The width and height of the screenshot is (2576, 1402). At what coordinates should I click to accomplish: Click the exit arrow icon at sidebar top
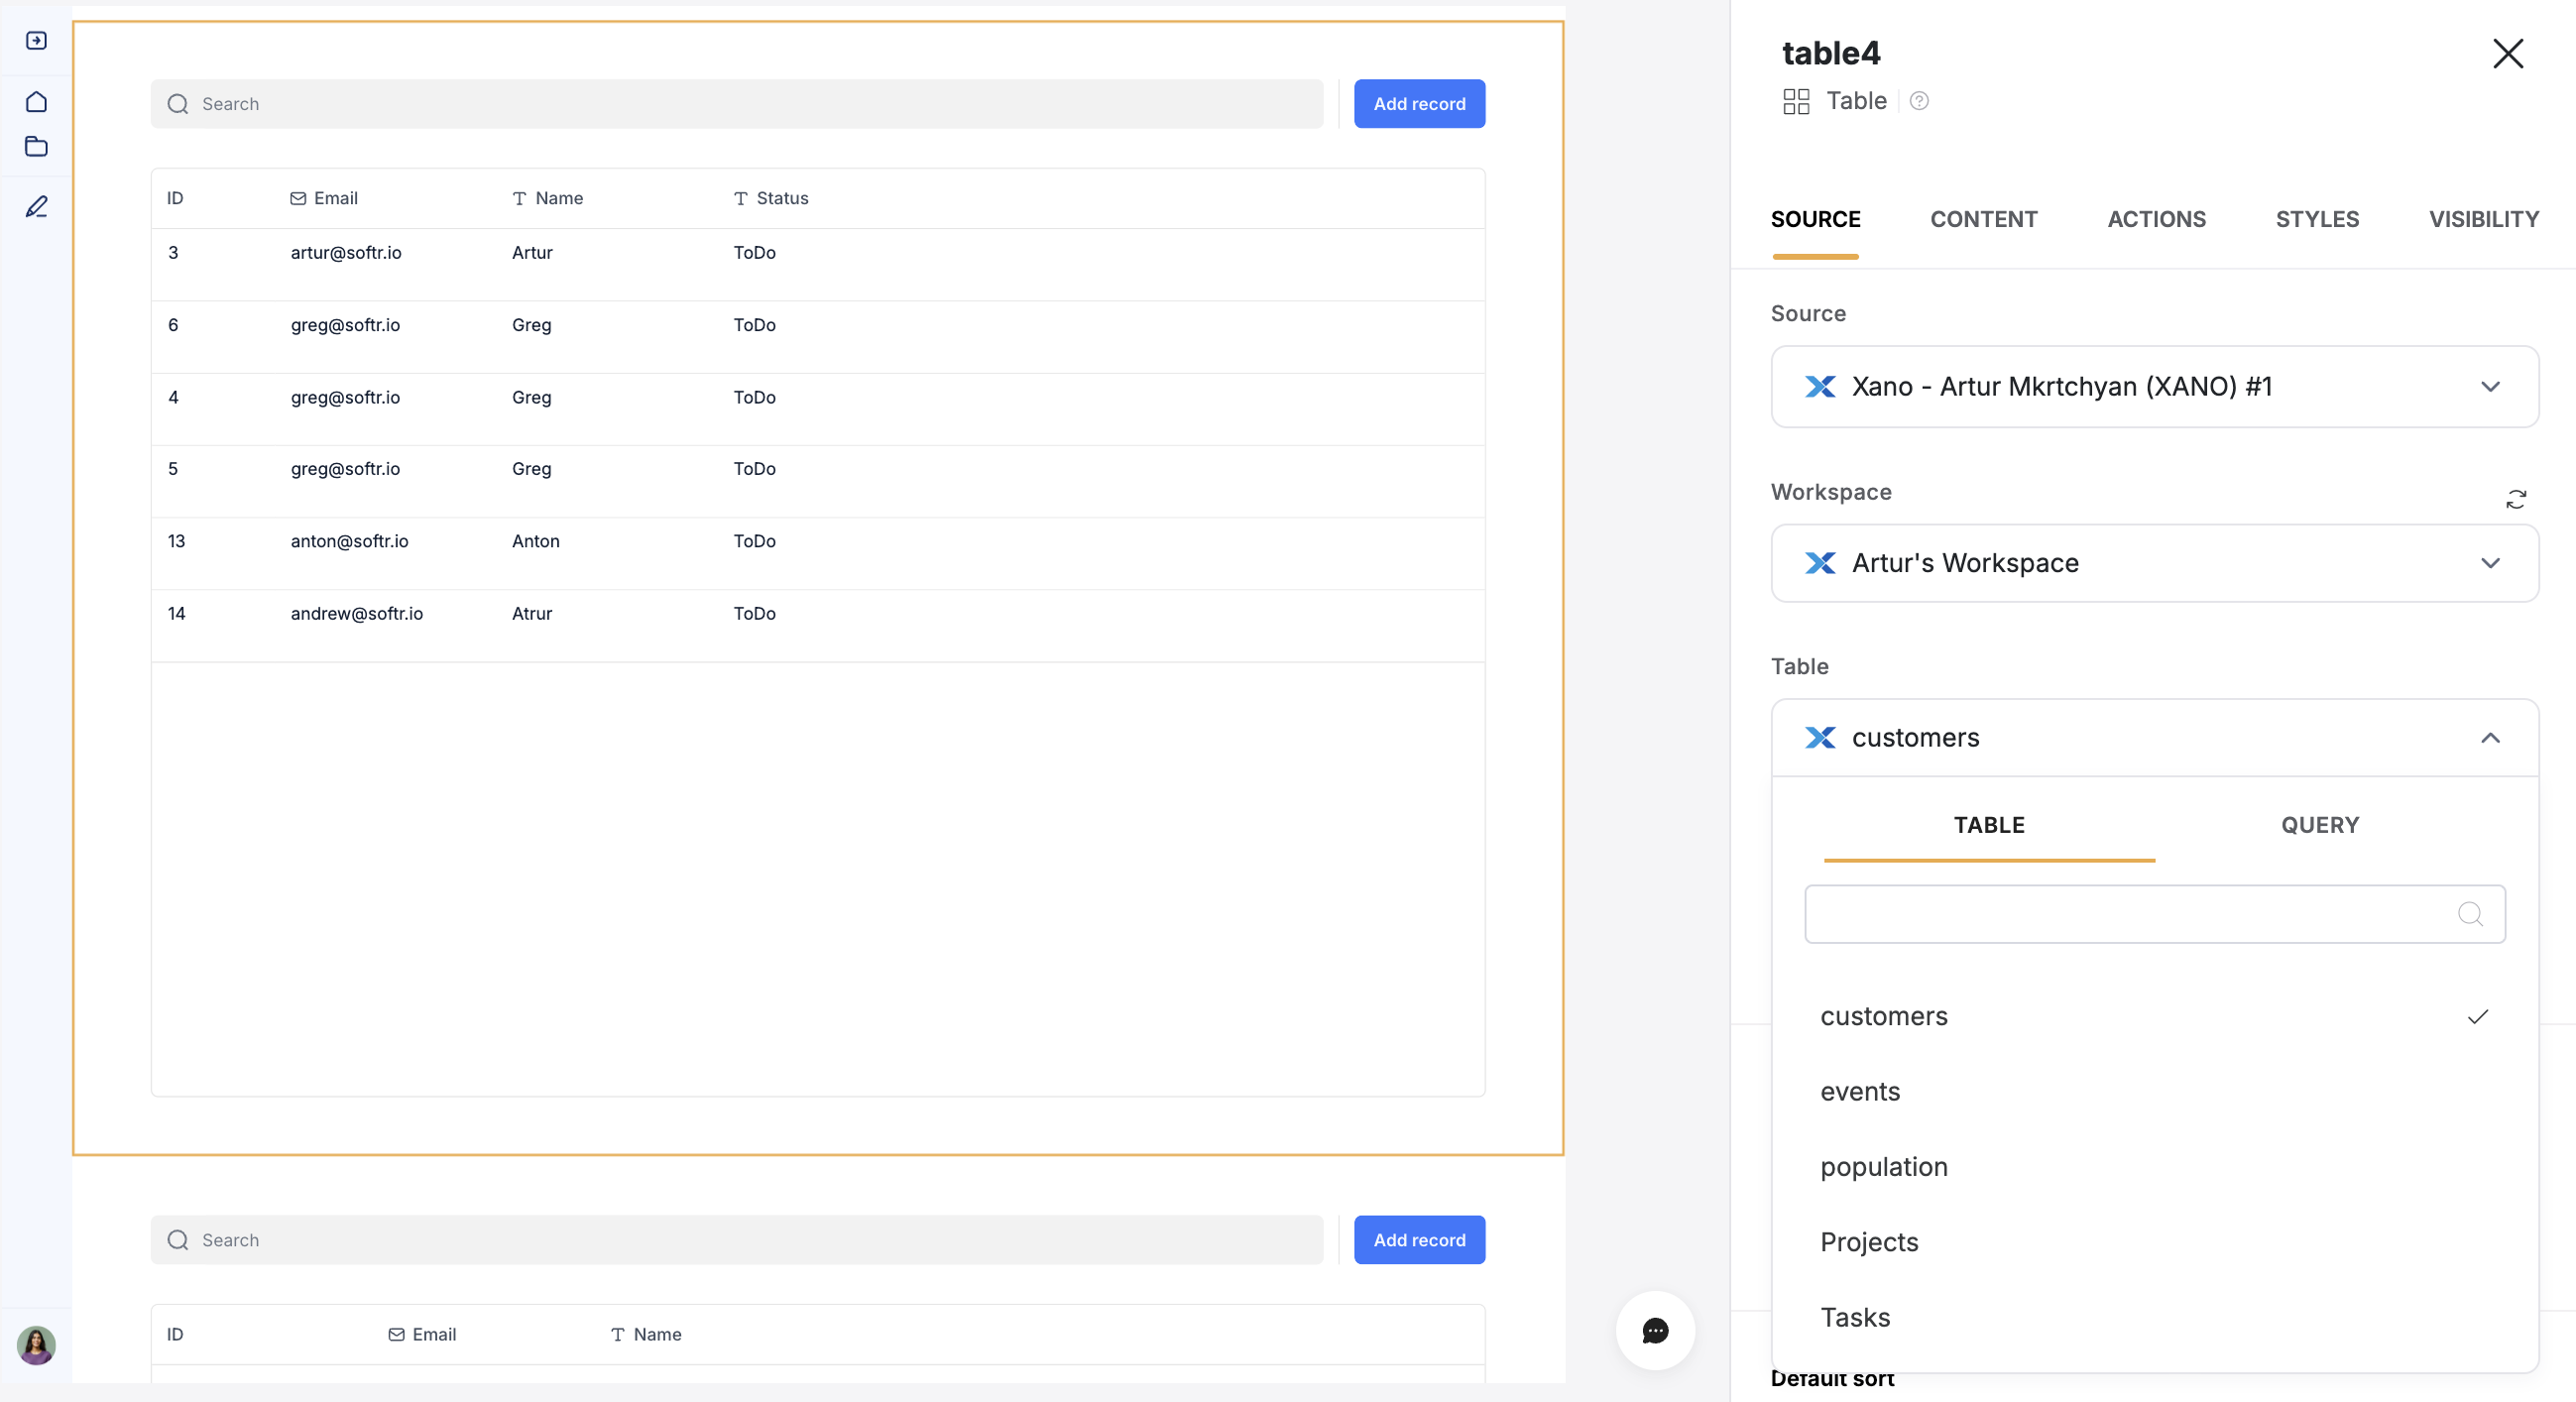coord(36,40)
